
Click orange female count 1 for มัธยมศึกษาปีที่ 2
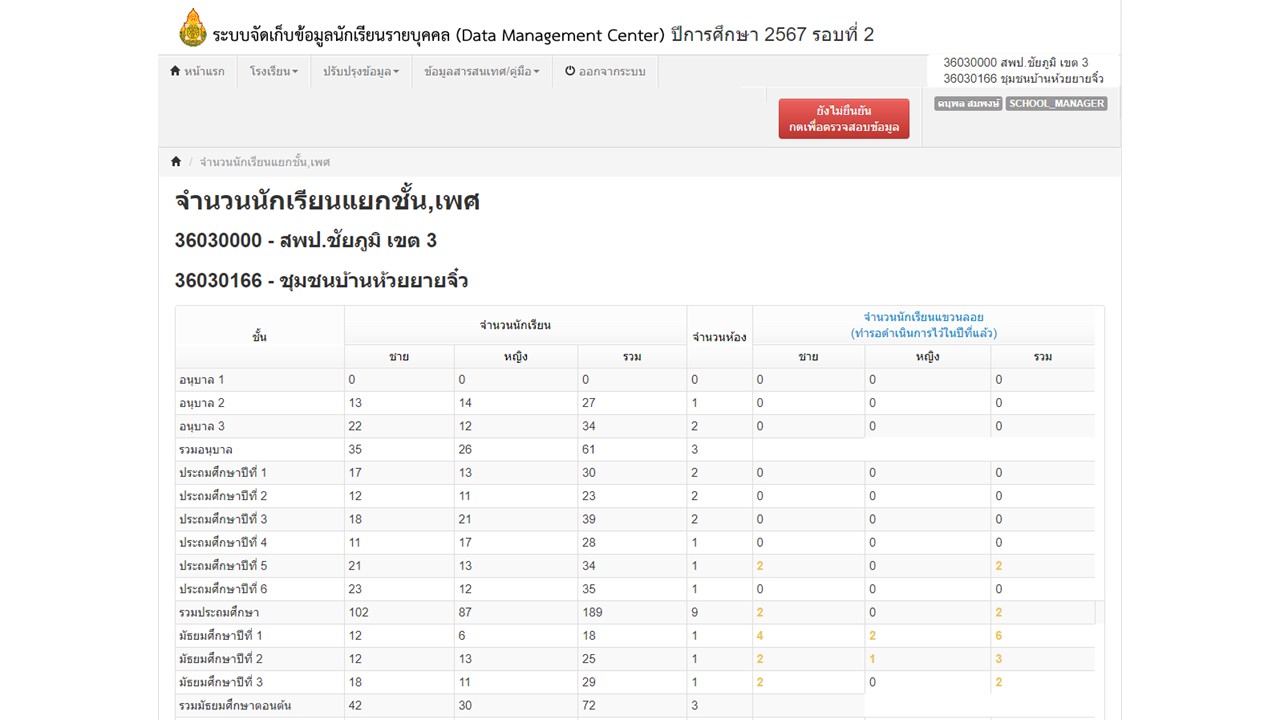[872, 659]
